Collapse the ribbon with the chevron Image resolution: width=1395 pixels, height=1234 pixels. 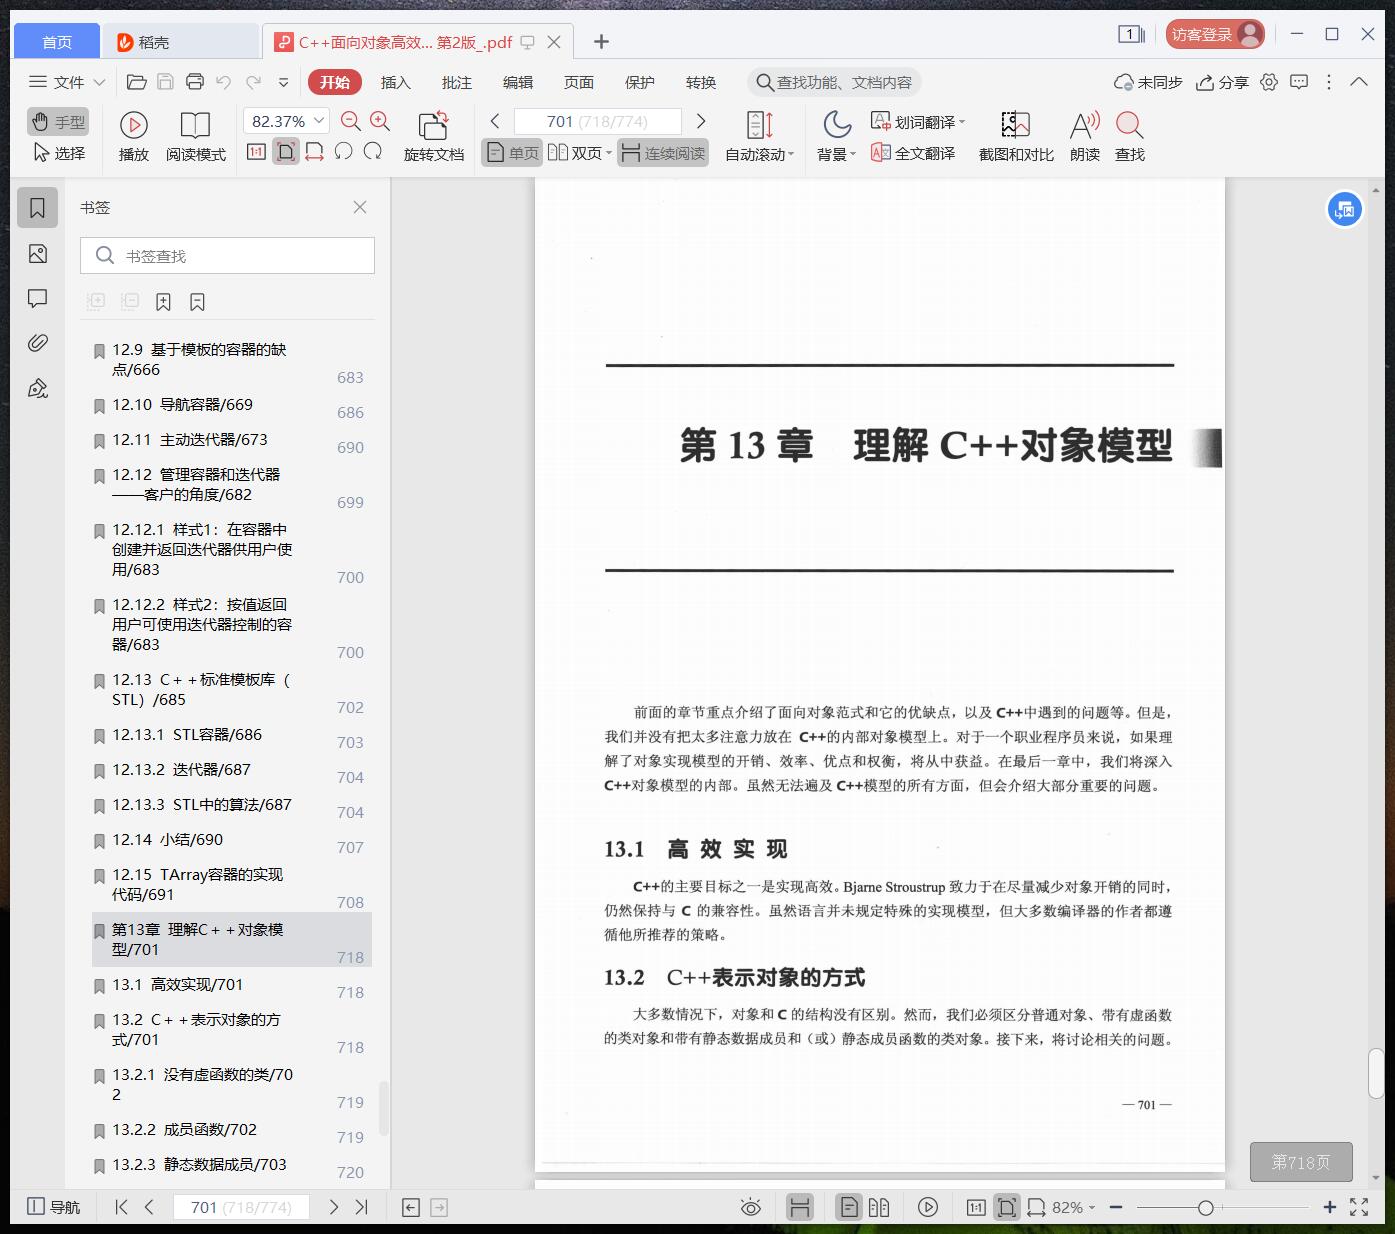point(1359,82)
